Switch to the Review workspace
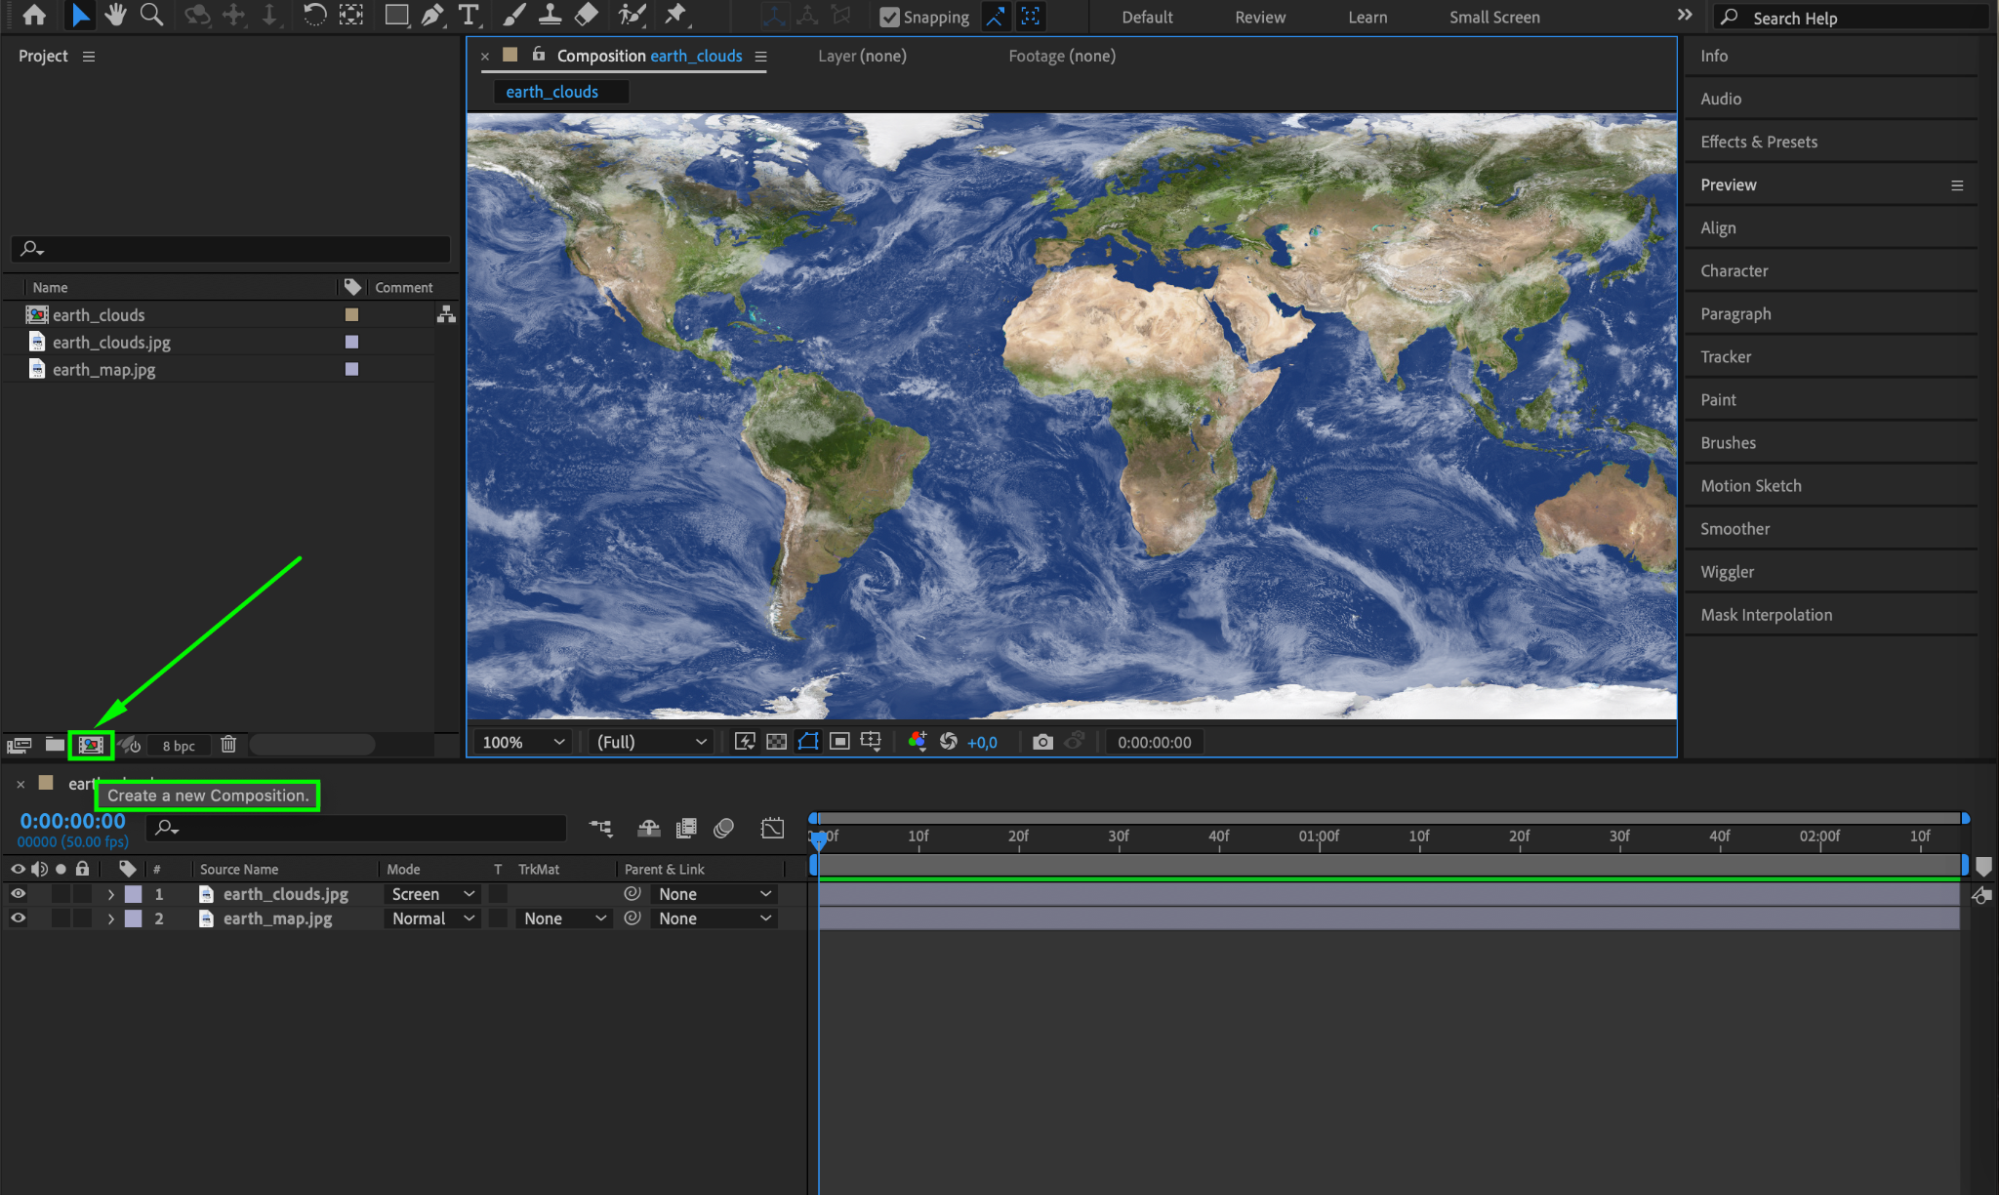The width and height of the screenshot is (1999, 1195). click(1259, 17)
